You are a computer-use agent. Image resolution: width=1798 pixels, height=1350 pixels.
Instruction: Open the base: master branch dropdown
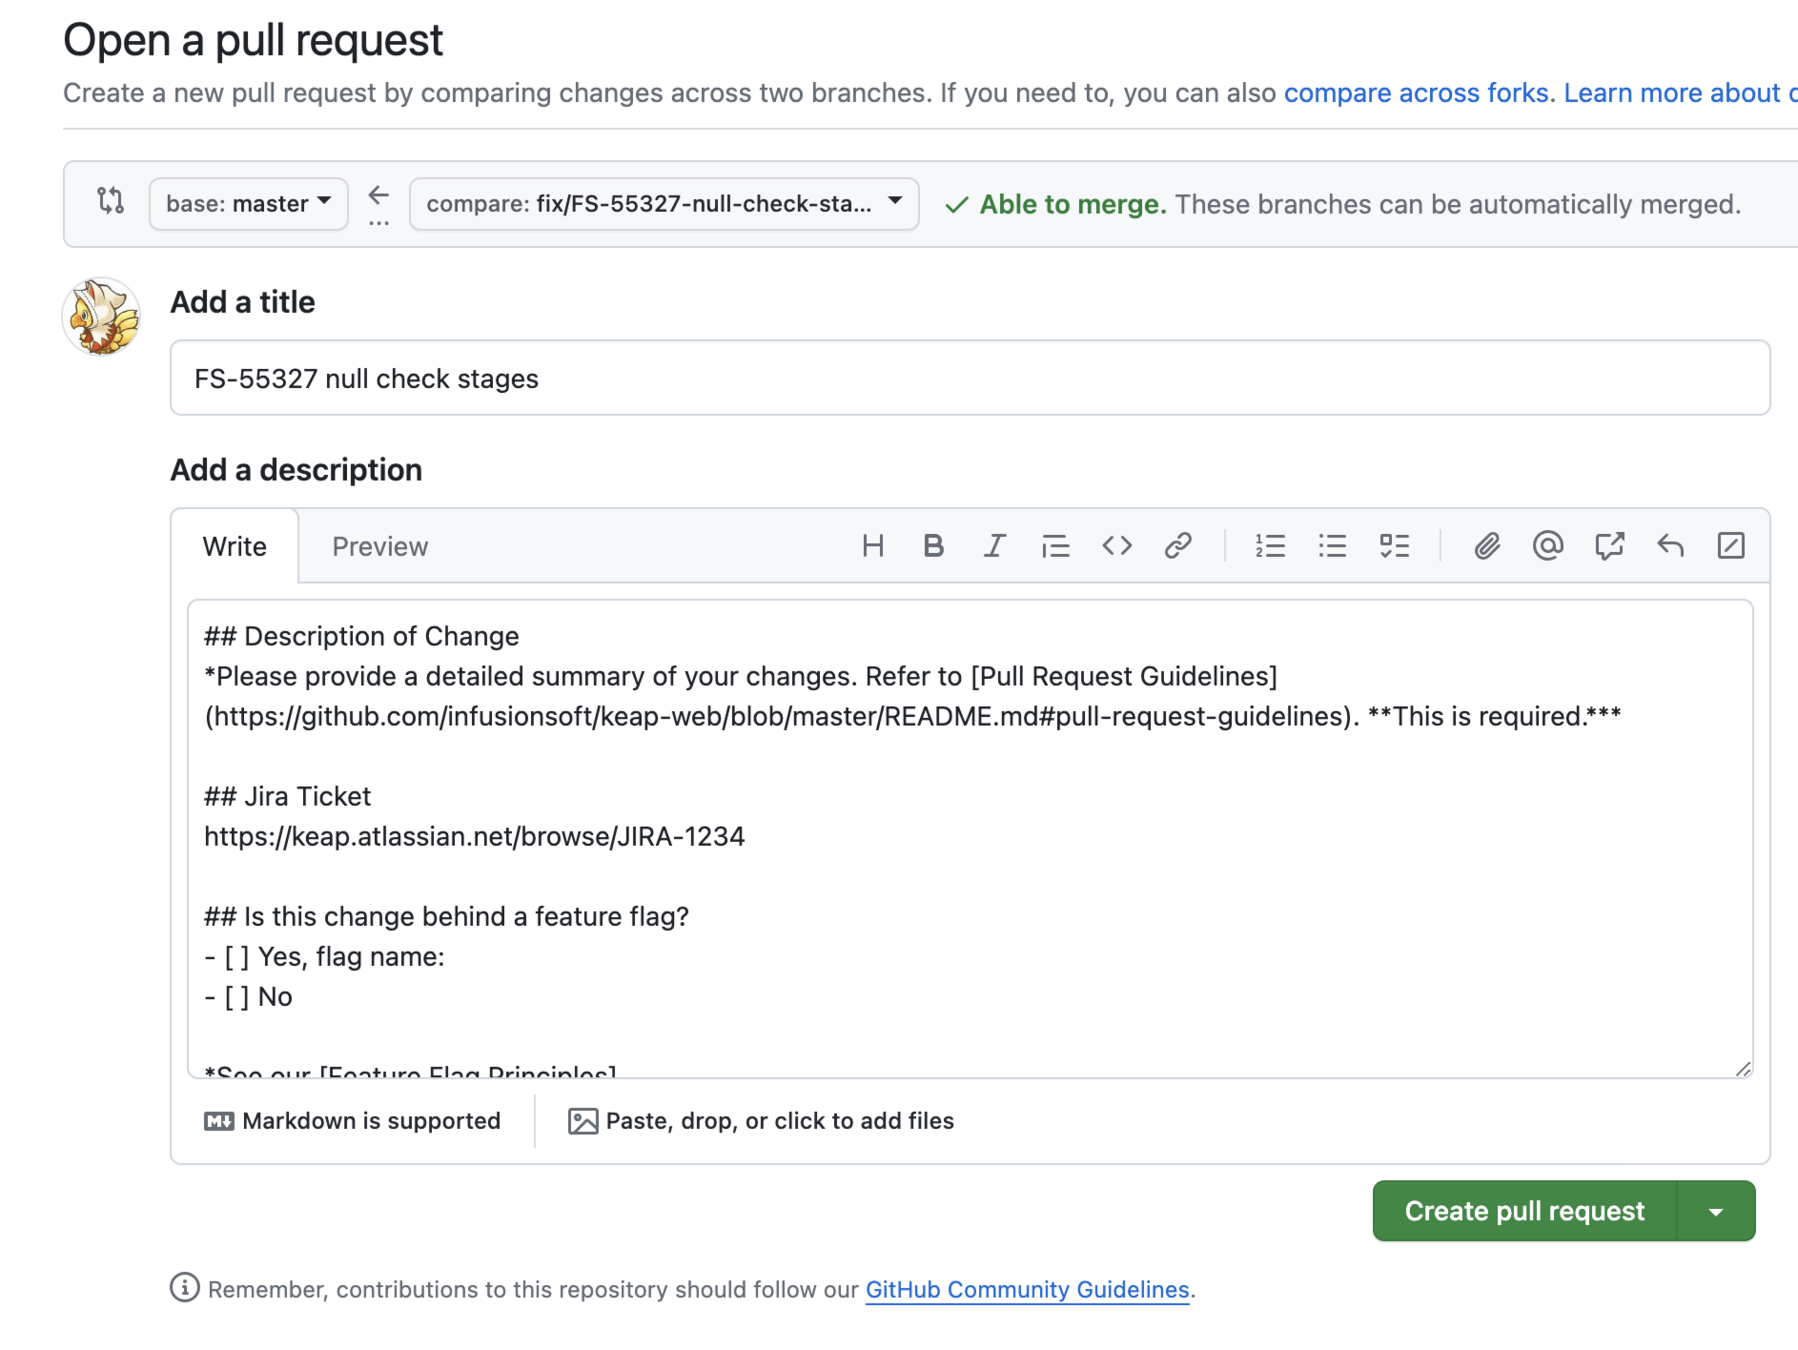(x=248, y=204)
